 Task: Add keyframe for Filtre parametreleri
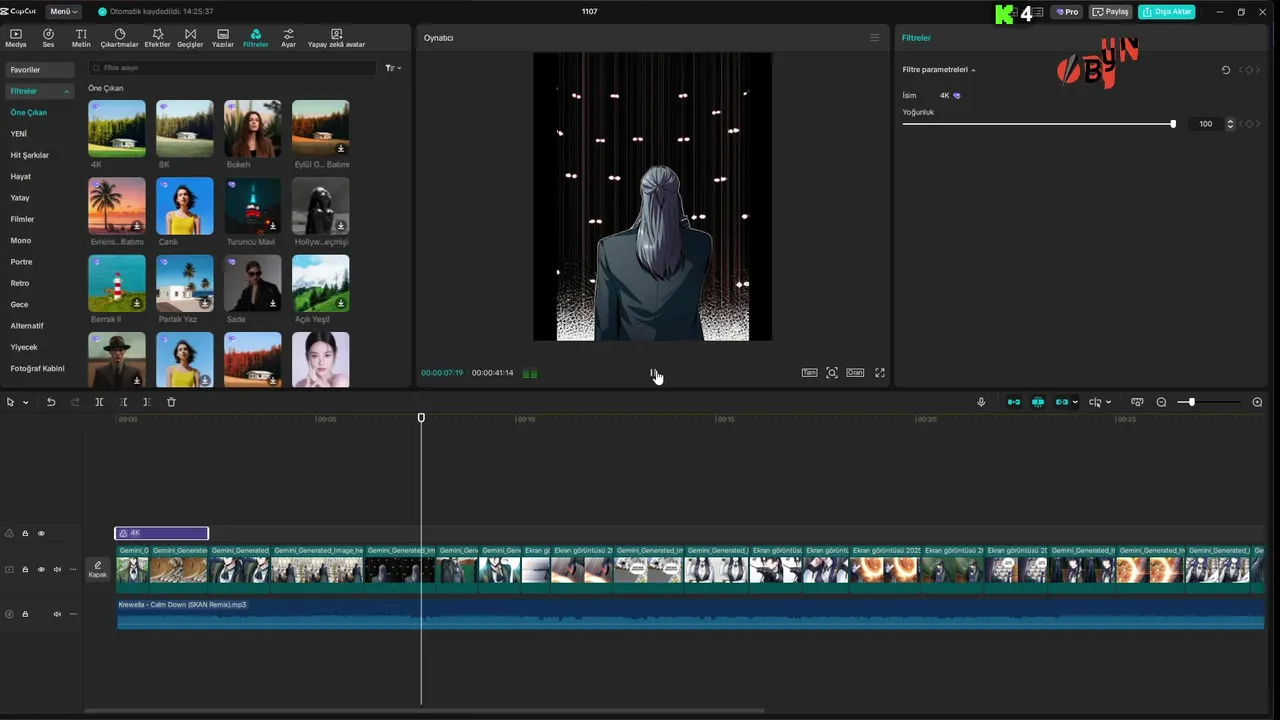(x=1248, y=70)
